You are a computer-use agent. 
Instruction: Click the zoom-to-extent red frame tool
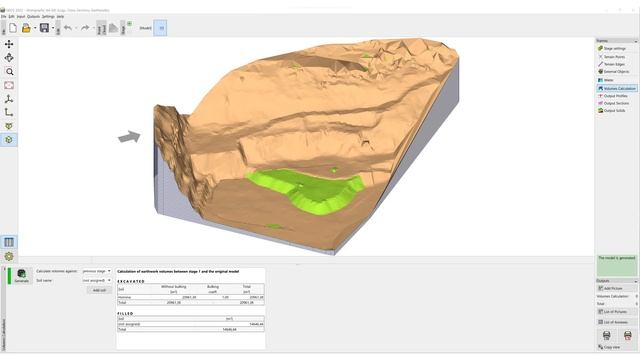pos(9,85)
